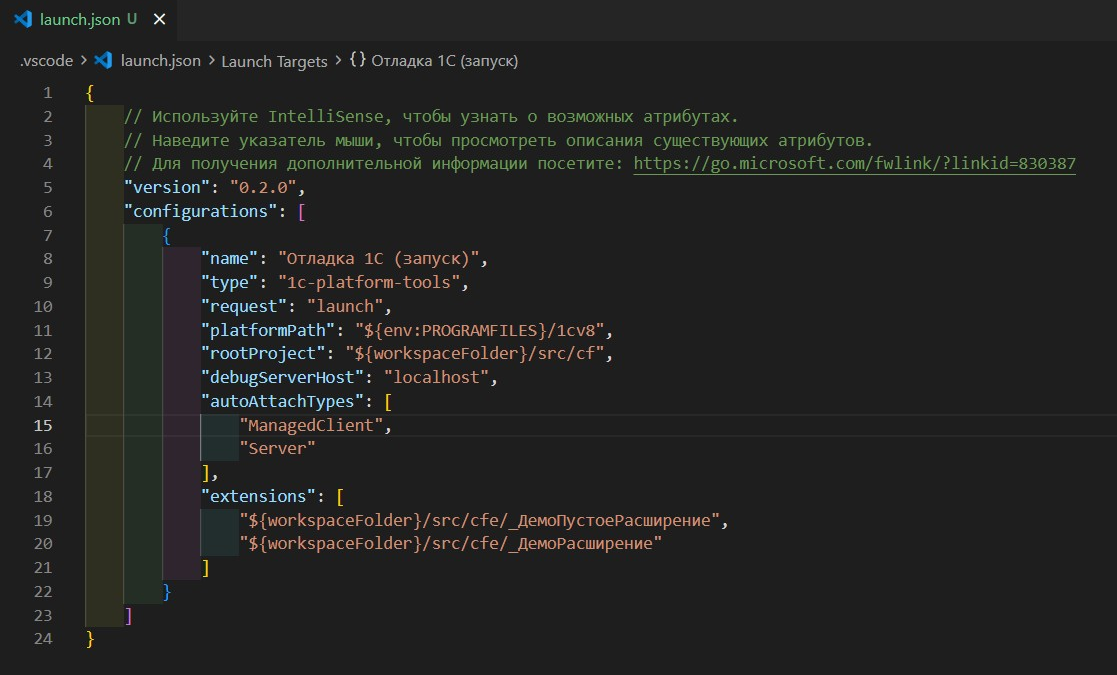Click the "debugServerHost" key

(282, 377)
